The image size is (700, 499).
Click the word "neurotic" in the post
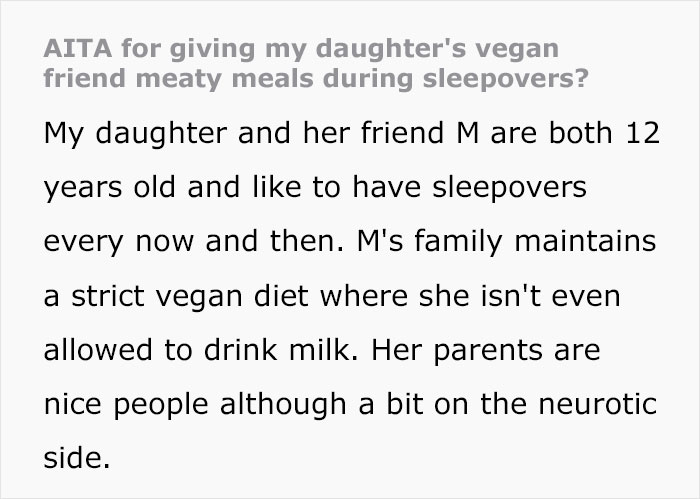coord(597,403)
